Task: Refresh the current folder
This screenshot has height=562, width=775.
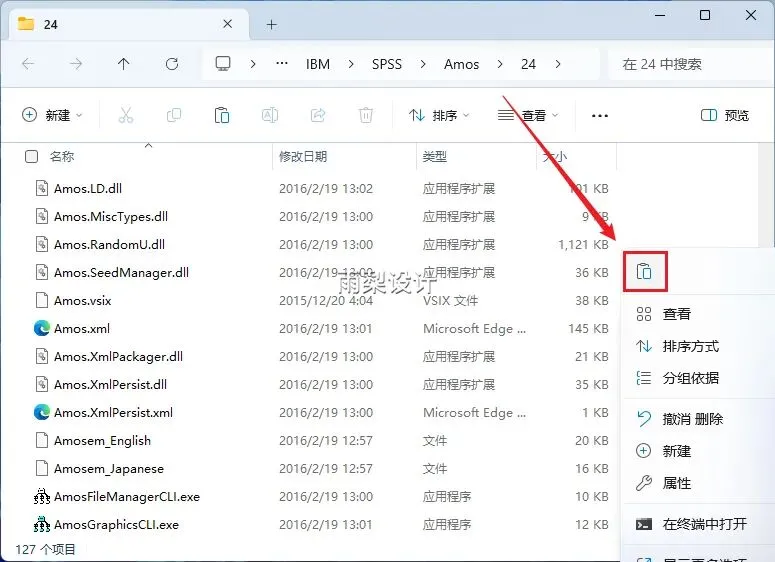Action: (172, 64)
